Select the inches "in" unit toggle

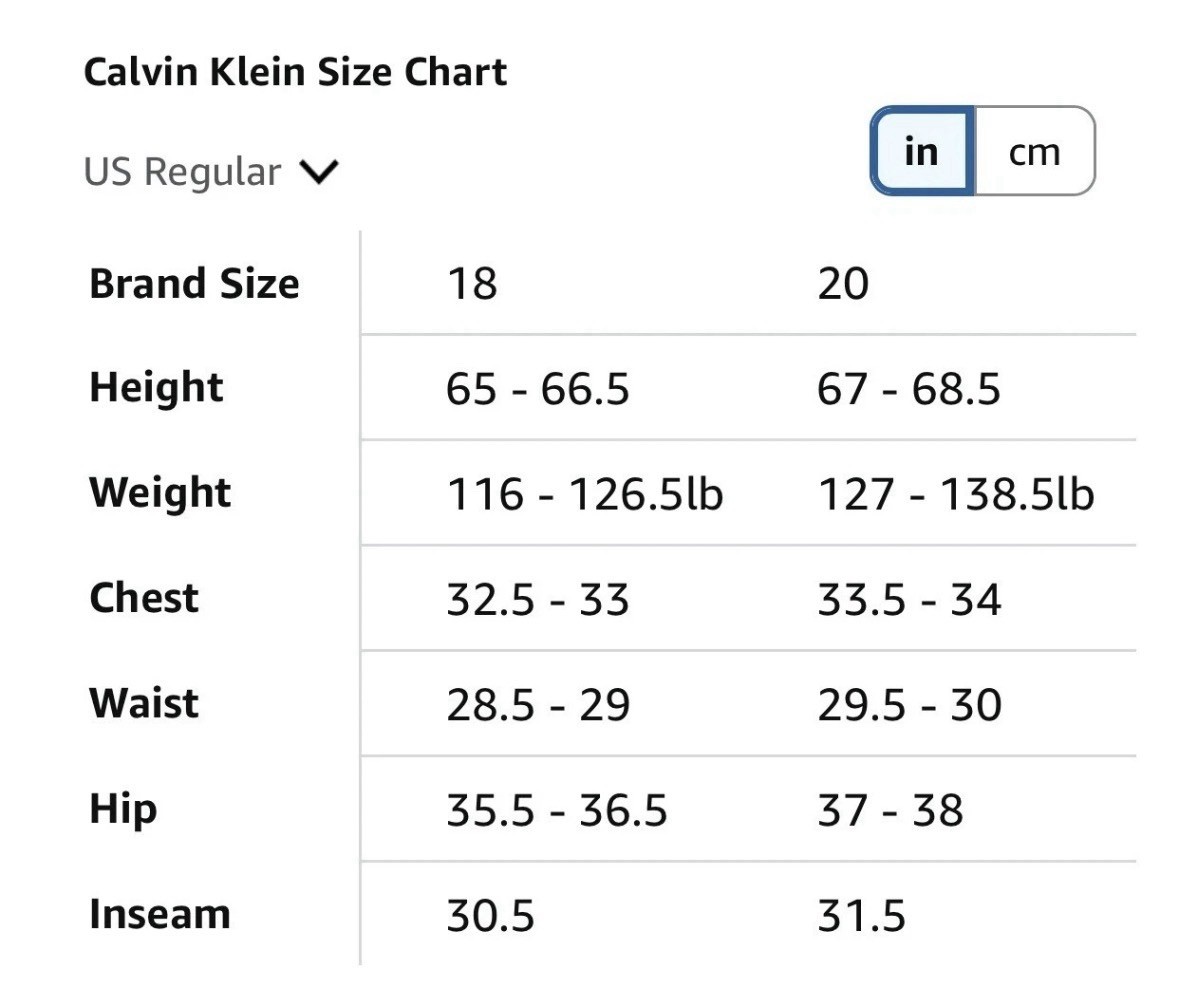[x=921, y=152]
